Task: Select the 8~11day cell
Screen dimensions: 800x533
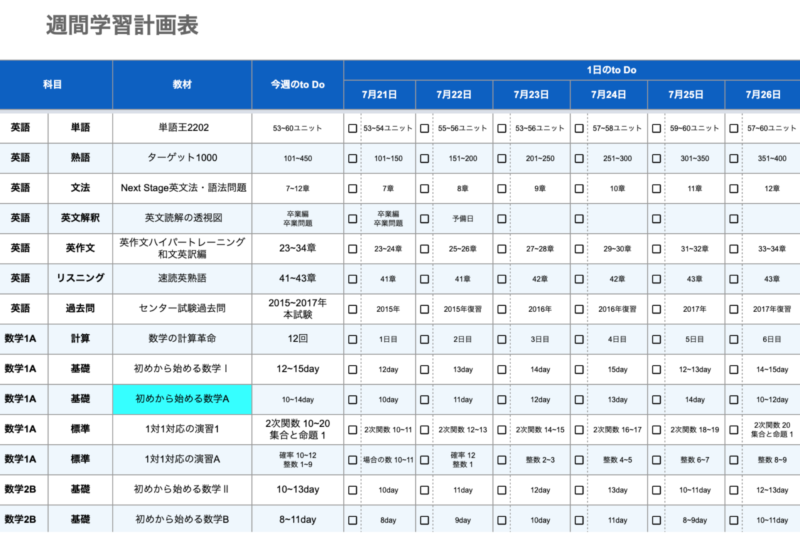Action: pos(298,520)
